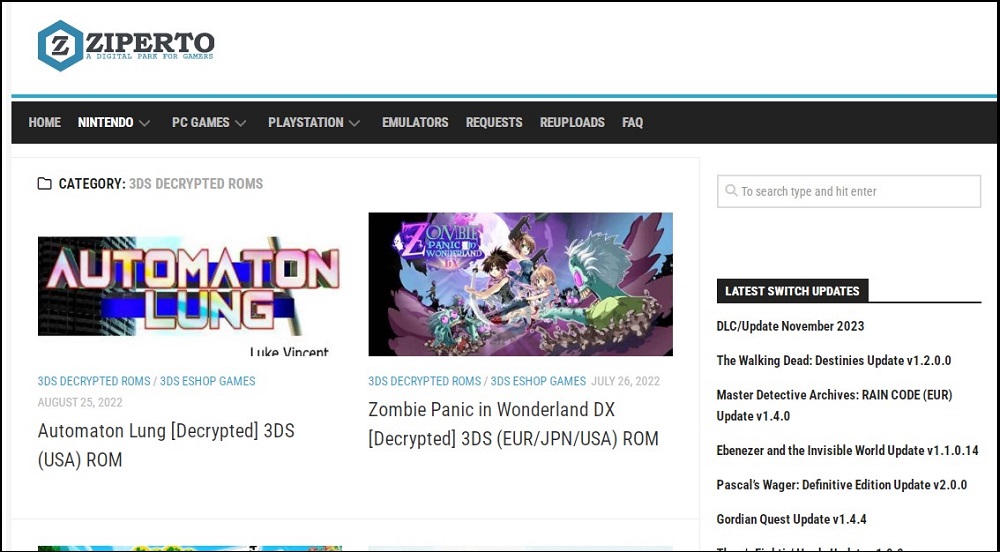
Task: Click the Ziperto hexagon logo
Action: pyautogui.click(x=61, y=45)
